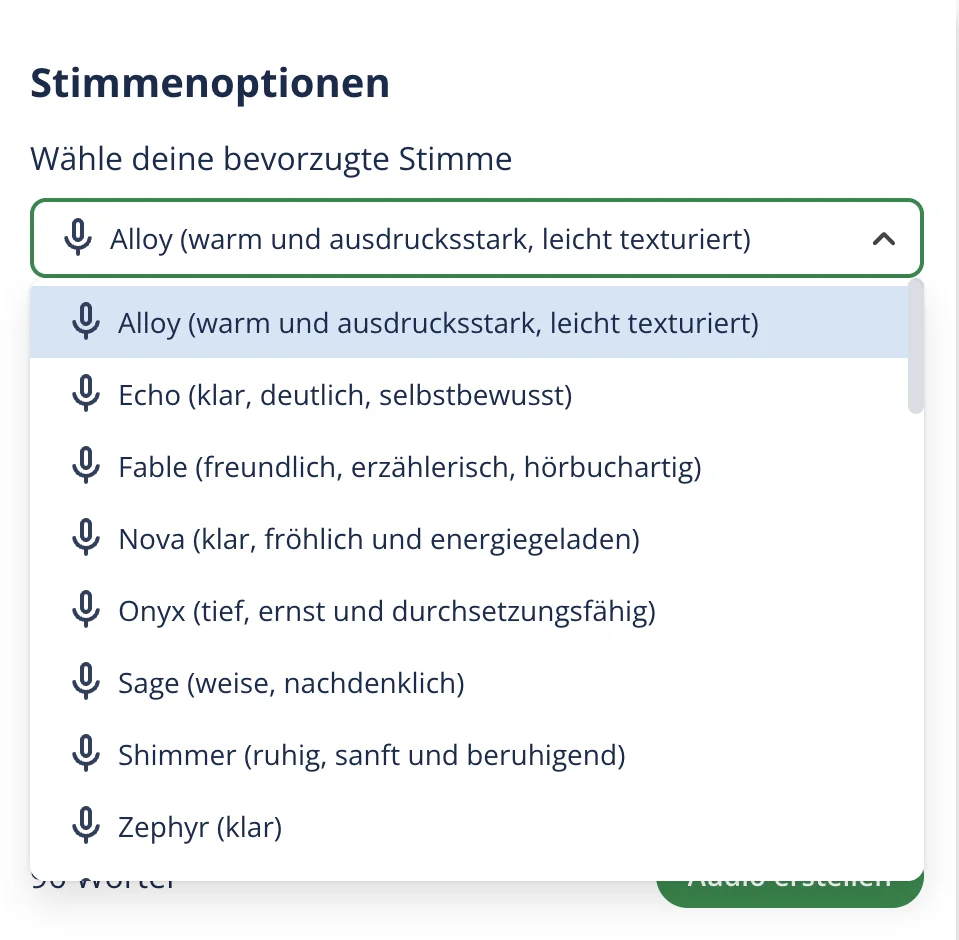Click the microphone icon beside Shimmer

pyautogui.click(x=86, y=755)
